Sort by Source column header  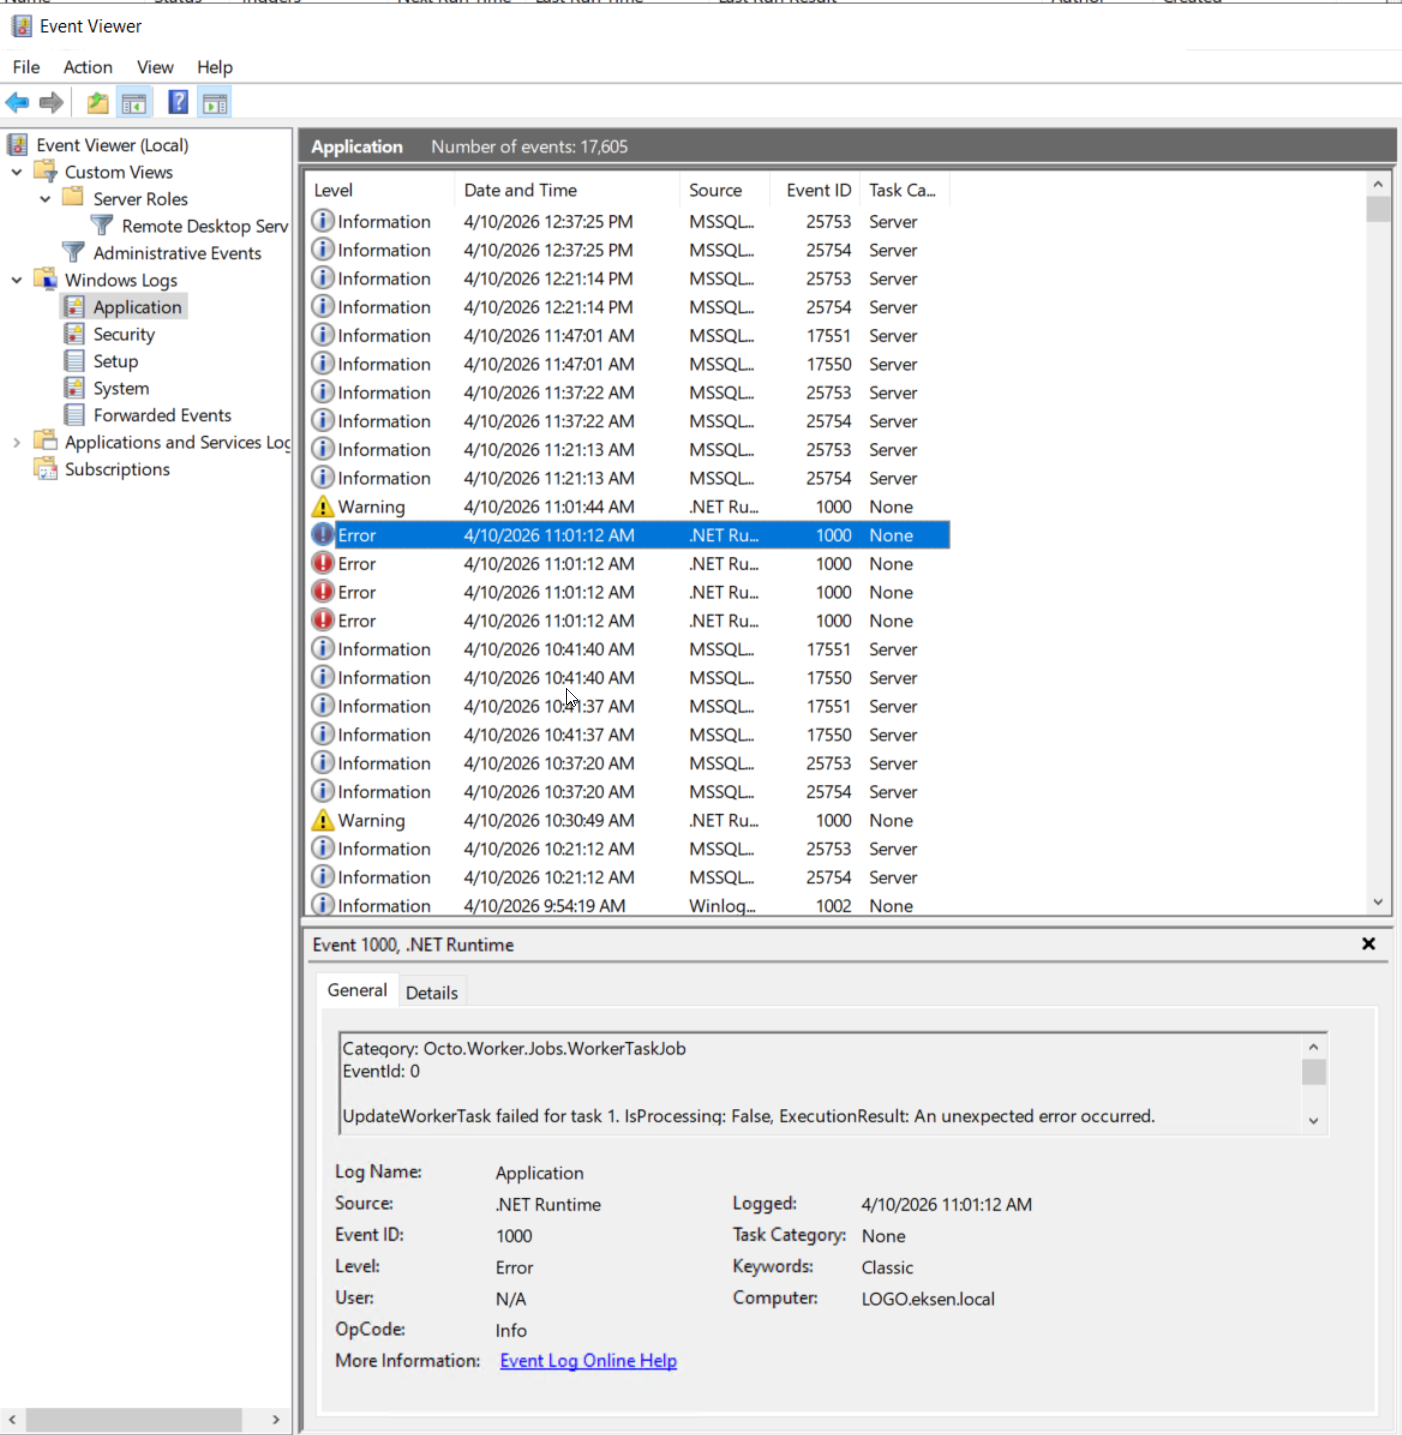(x=725, y=190)
